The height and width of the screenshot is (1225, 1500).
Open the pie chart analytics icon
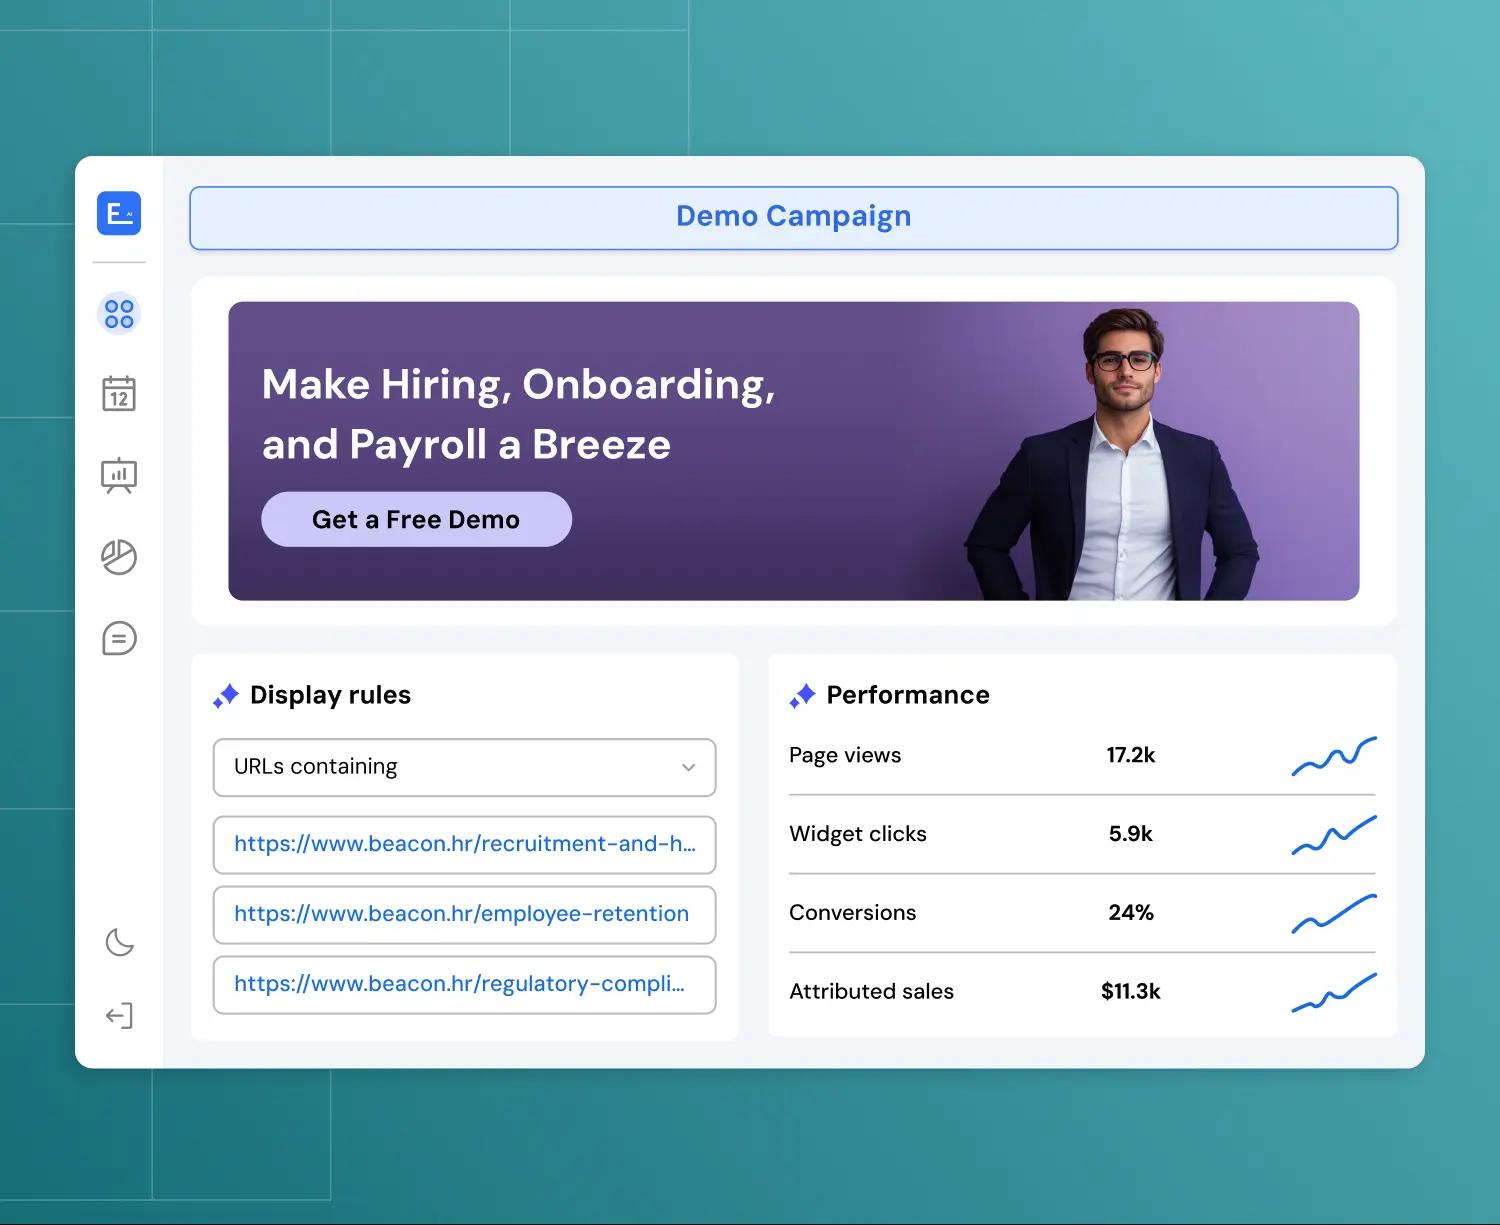click(119, 557)
